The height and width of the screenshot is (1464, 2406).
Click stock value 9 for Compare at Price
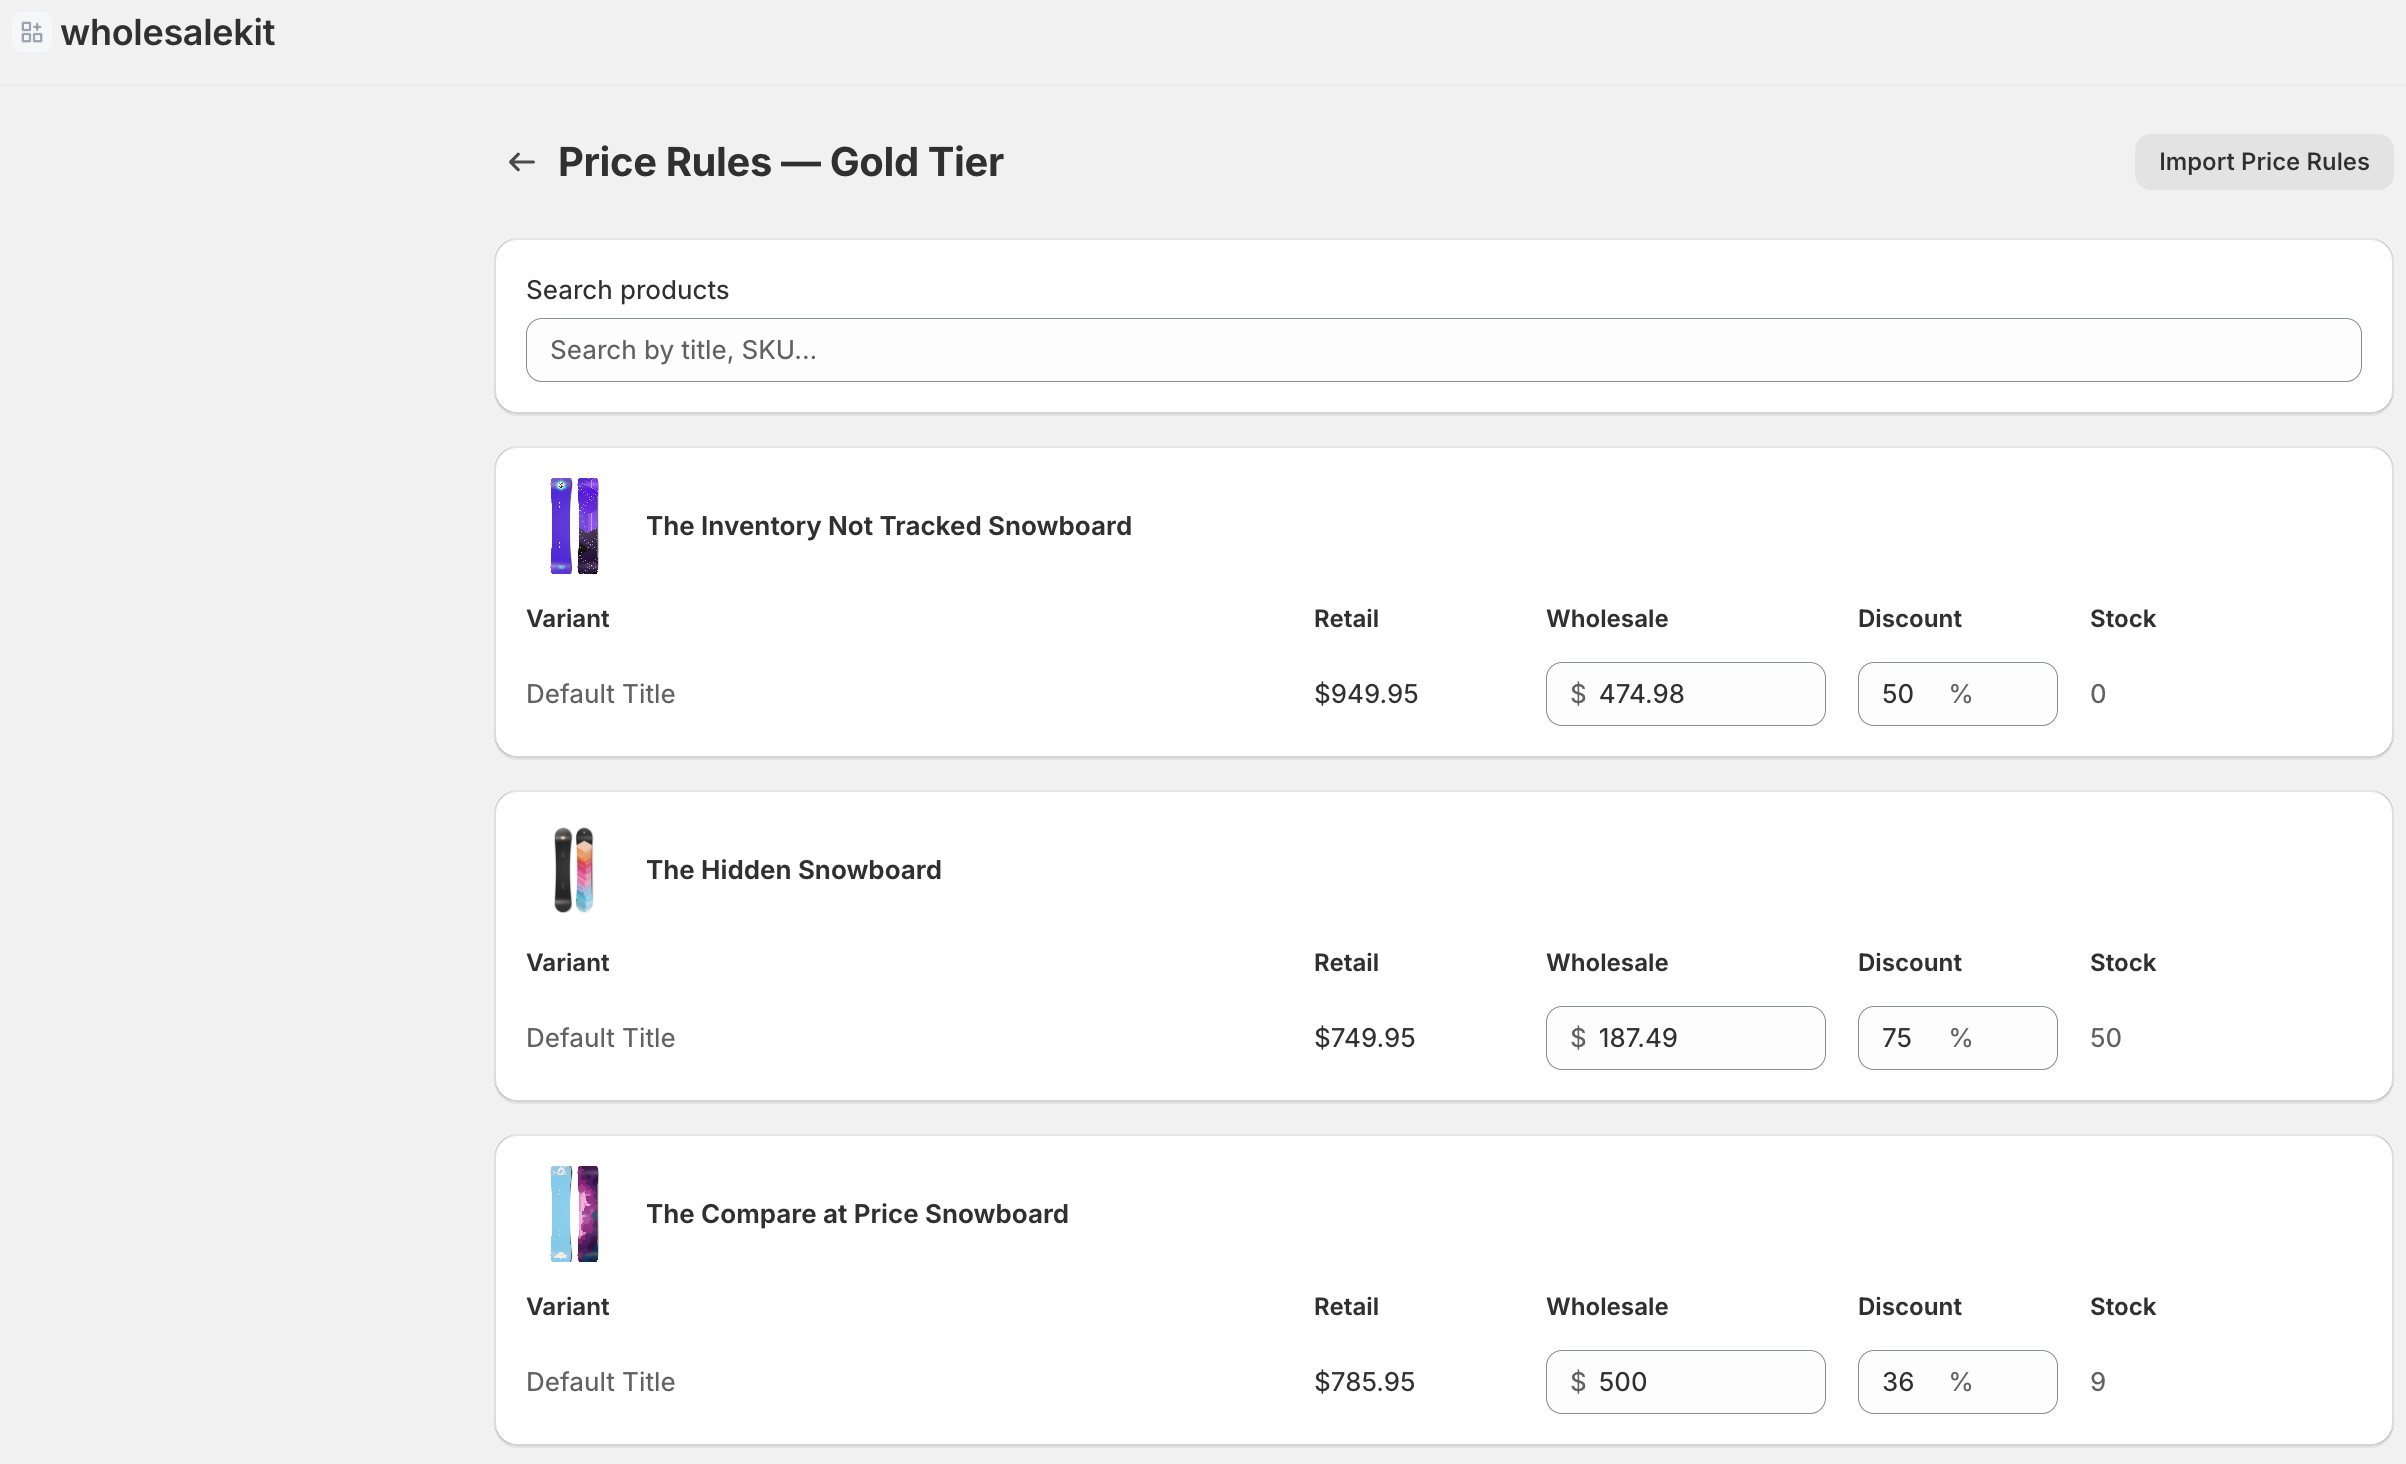tap(2098, 1382)
